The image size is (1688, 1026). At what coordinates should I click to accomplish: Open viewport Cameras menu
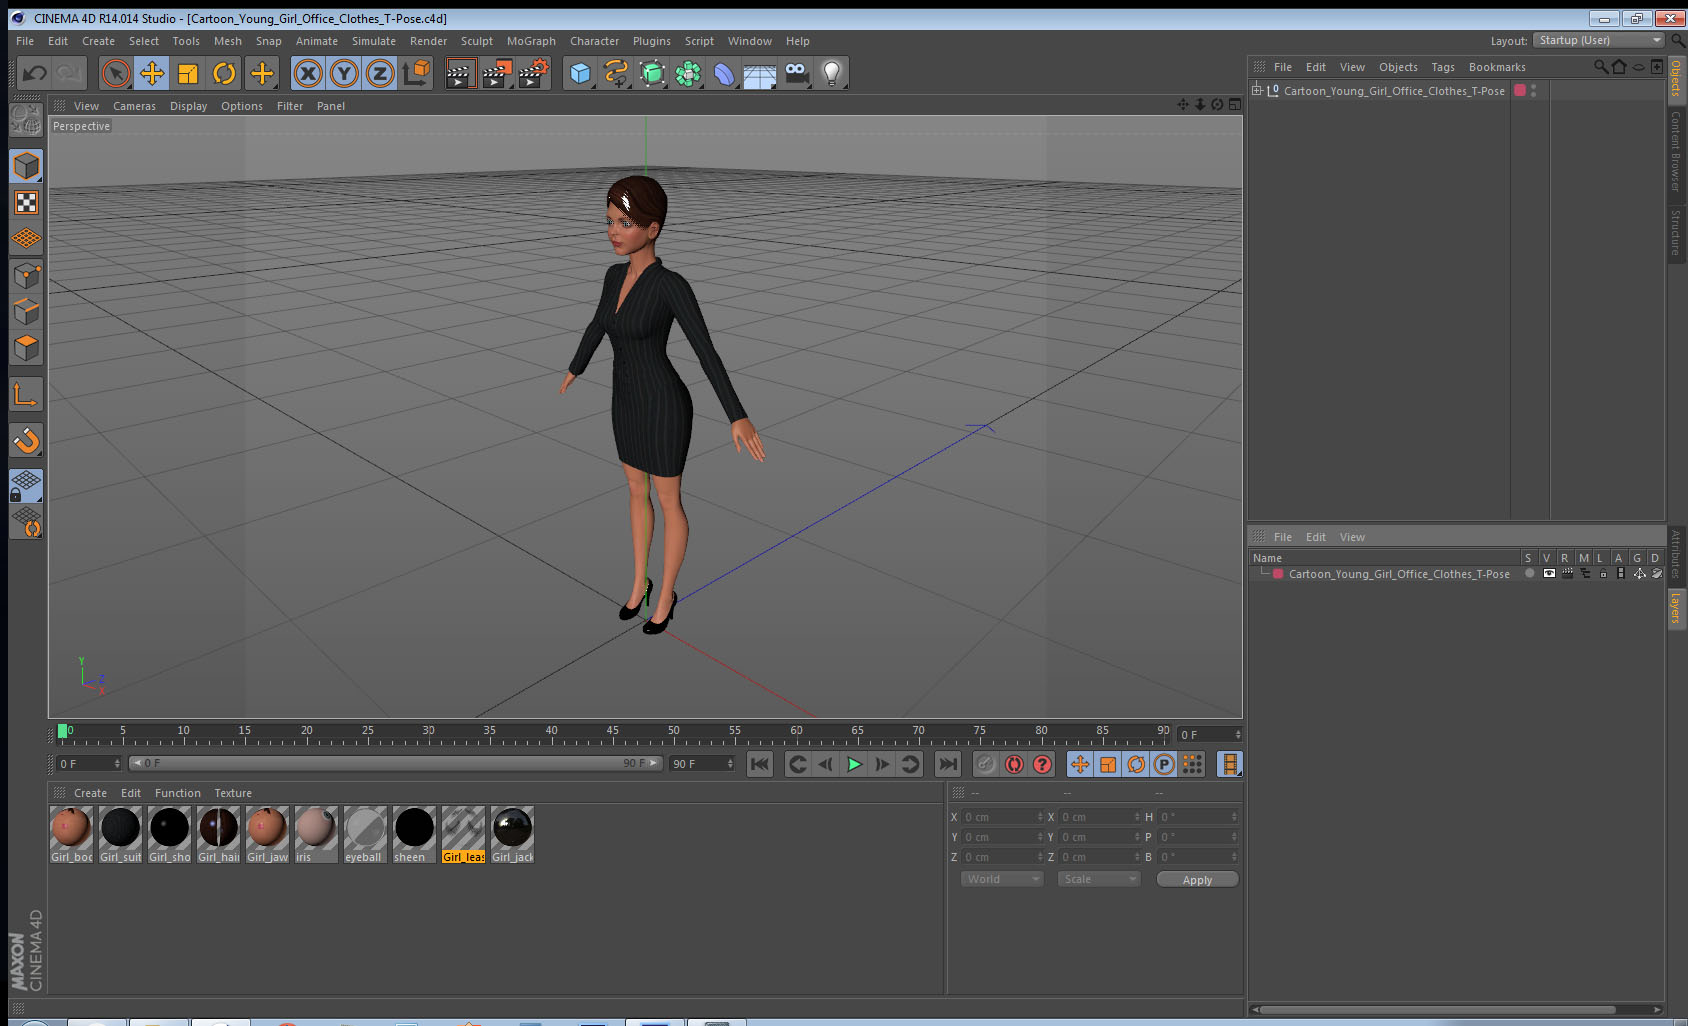[134, 106]
